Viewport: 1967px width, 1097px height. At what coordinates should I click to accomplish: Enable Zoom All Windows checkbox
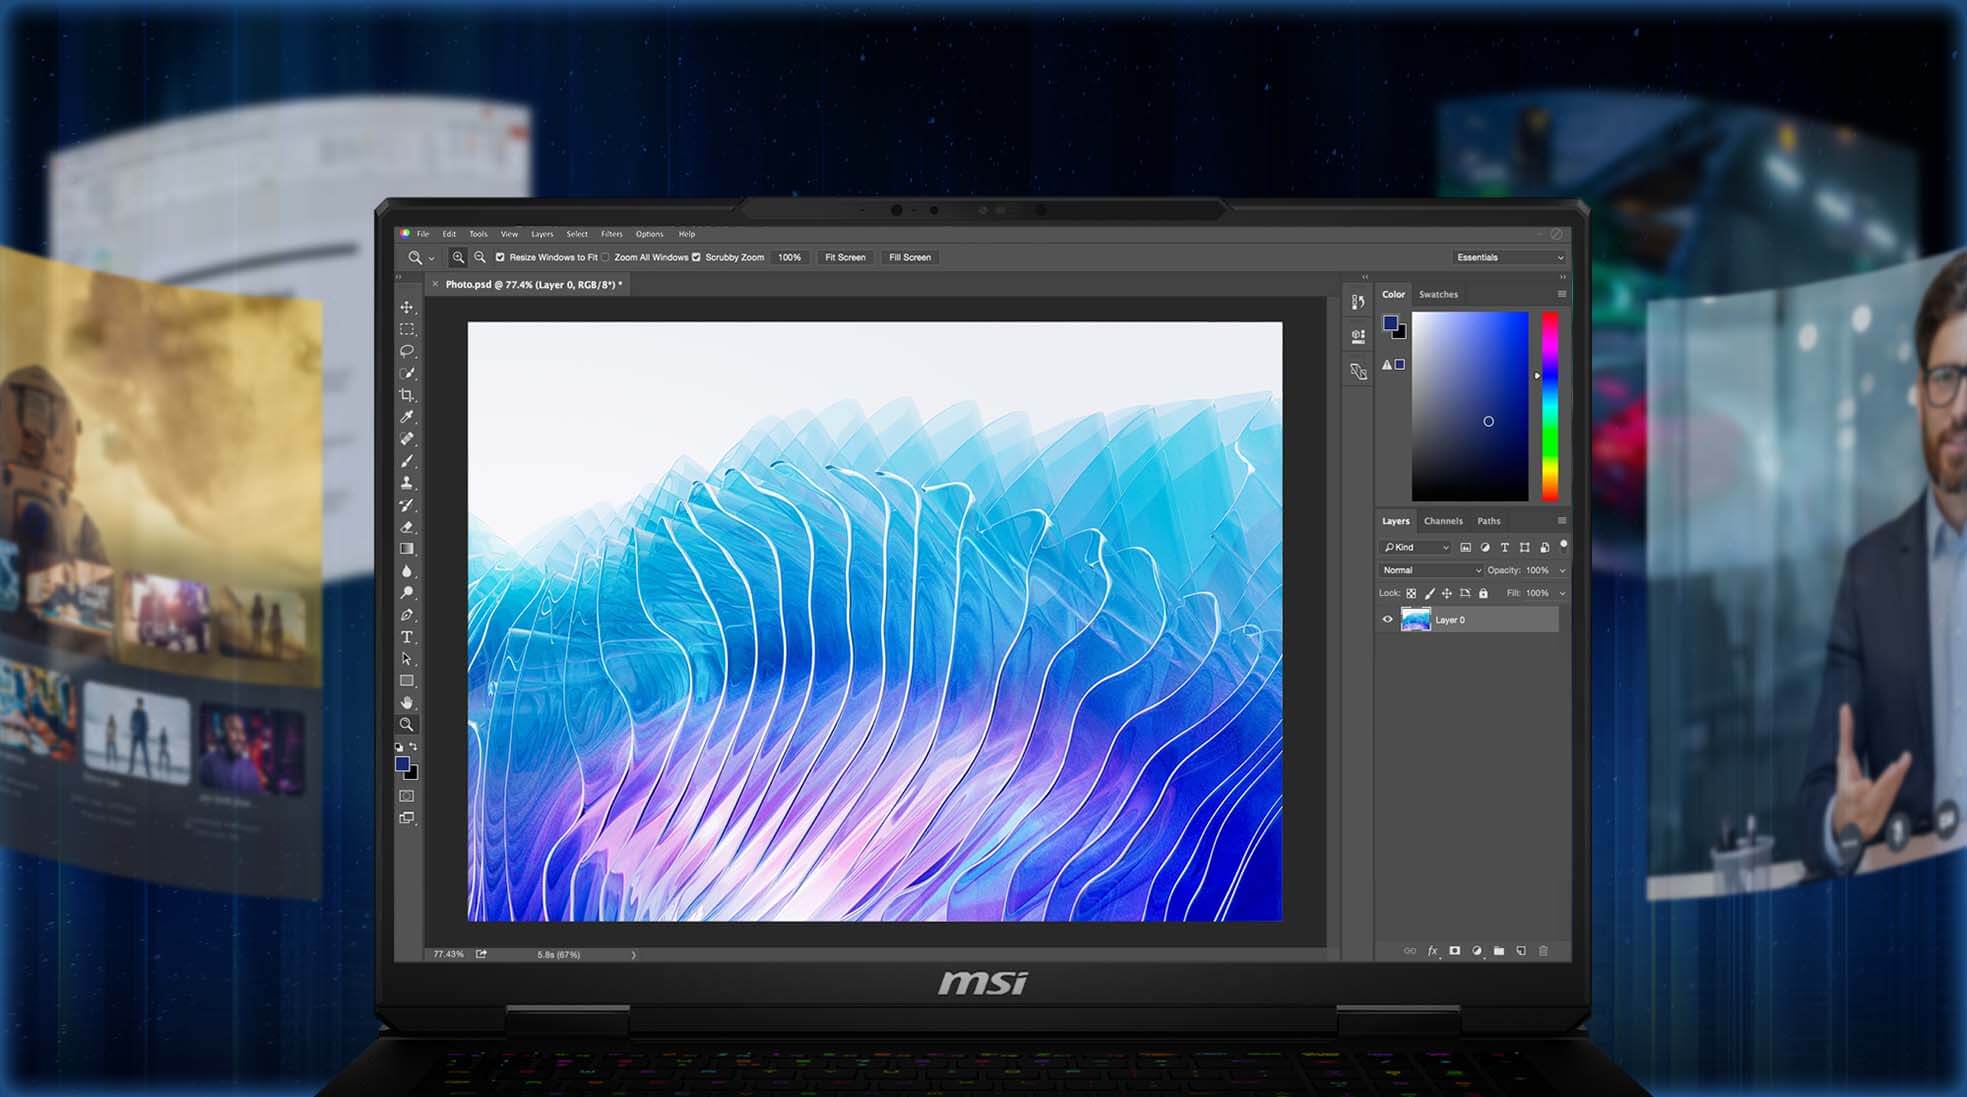[x=606, y=257]
